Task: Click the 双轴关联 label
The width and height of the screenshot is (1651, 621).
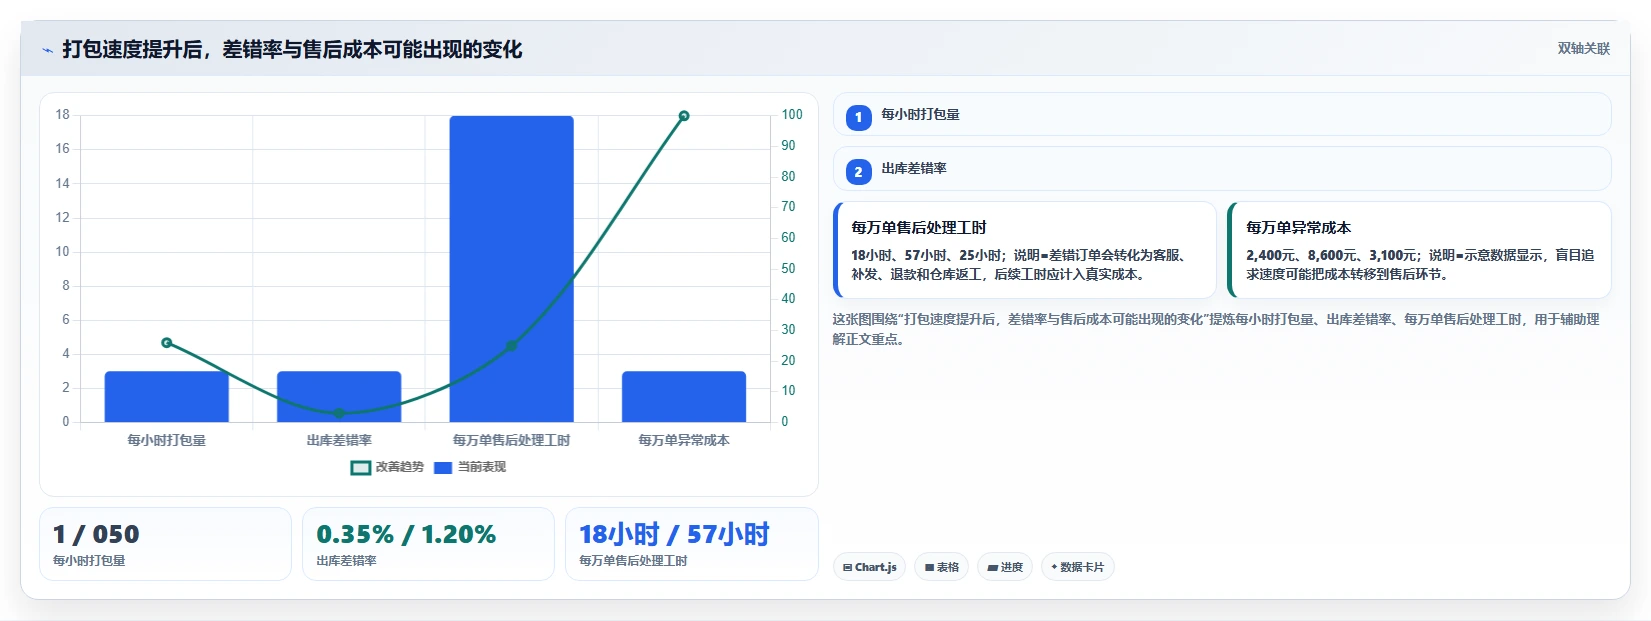Action: [1583, 49]
